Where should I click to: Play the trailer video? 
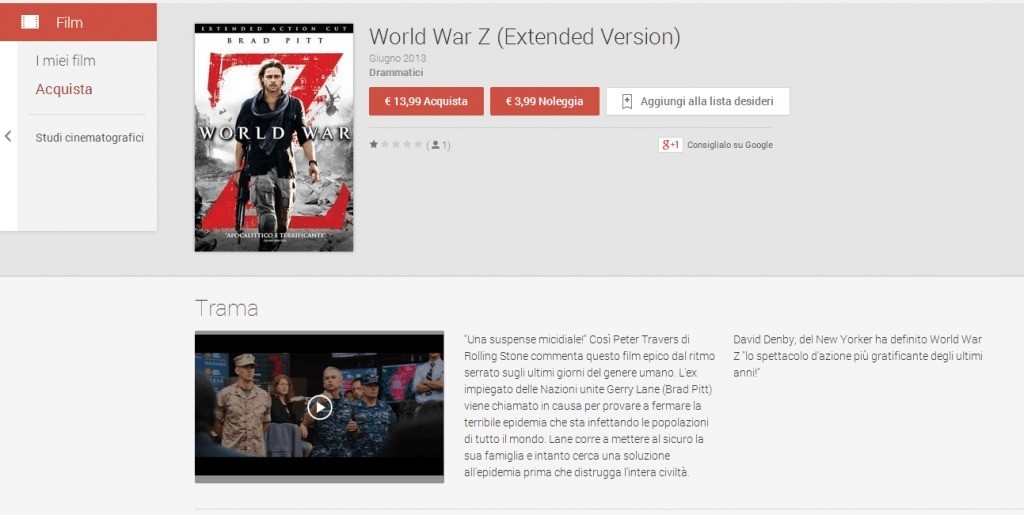(x=319, y=406)
